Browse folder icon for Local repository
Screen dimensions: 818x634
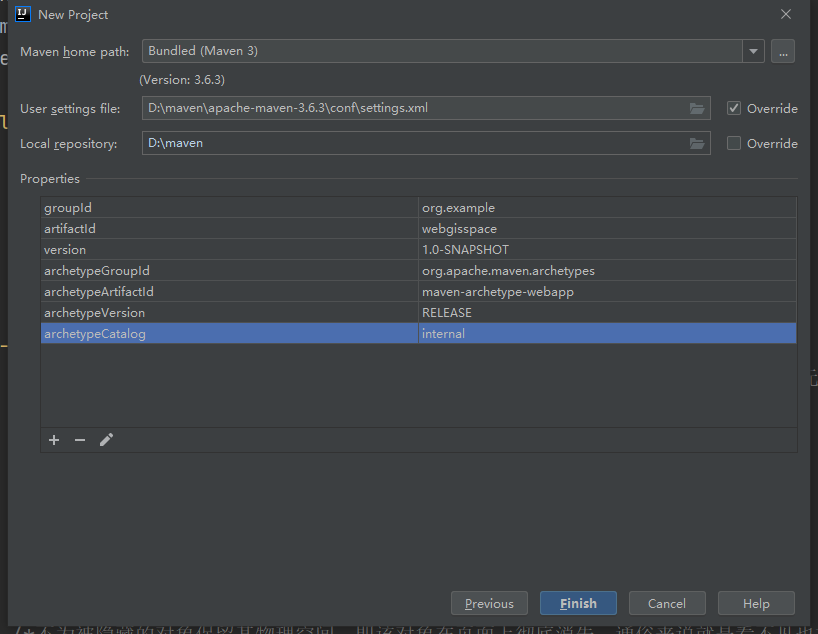[697, 143]
